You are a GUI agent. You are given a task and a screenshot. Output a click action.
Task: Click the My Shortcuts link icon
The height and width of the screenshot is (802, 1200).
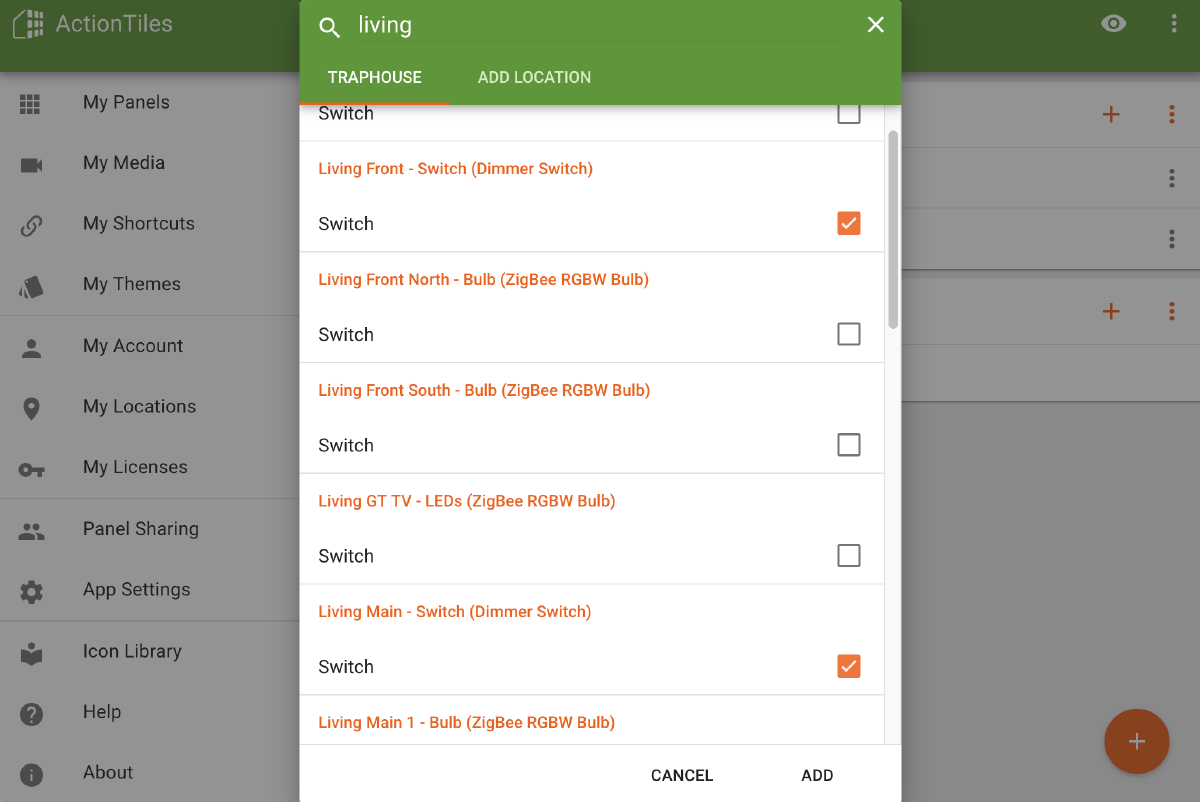pyautogui.click(x=31, y=225)
